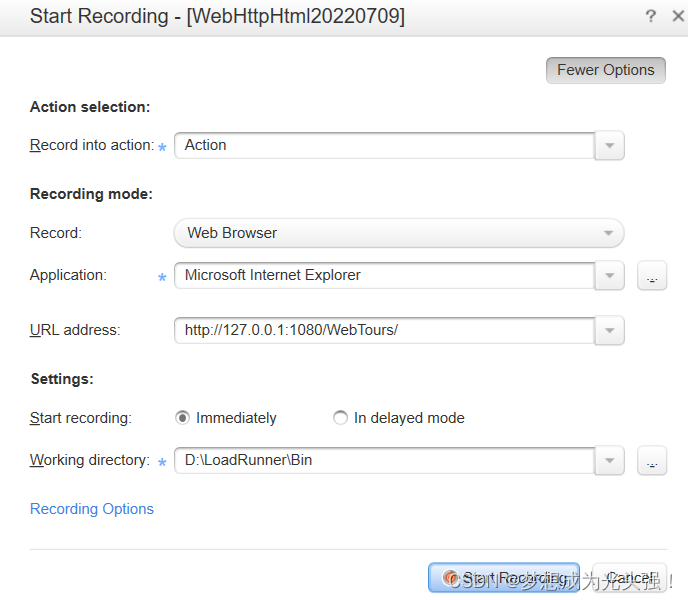
Task: Close the Start Recording dialog
Action: click(x=678, y=16)
